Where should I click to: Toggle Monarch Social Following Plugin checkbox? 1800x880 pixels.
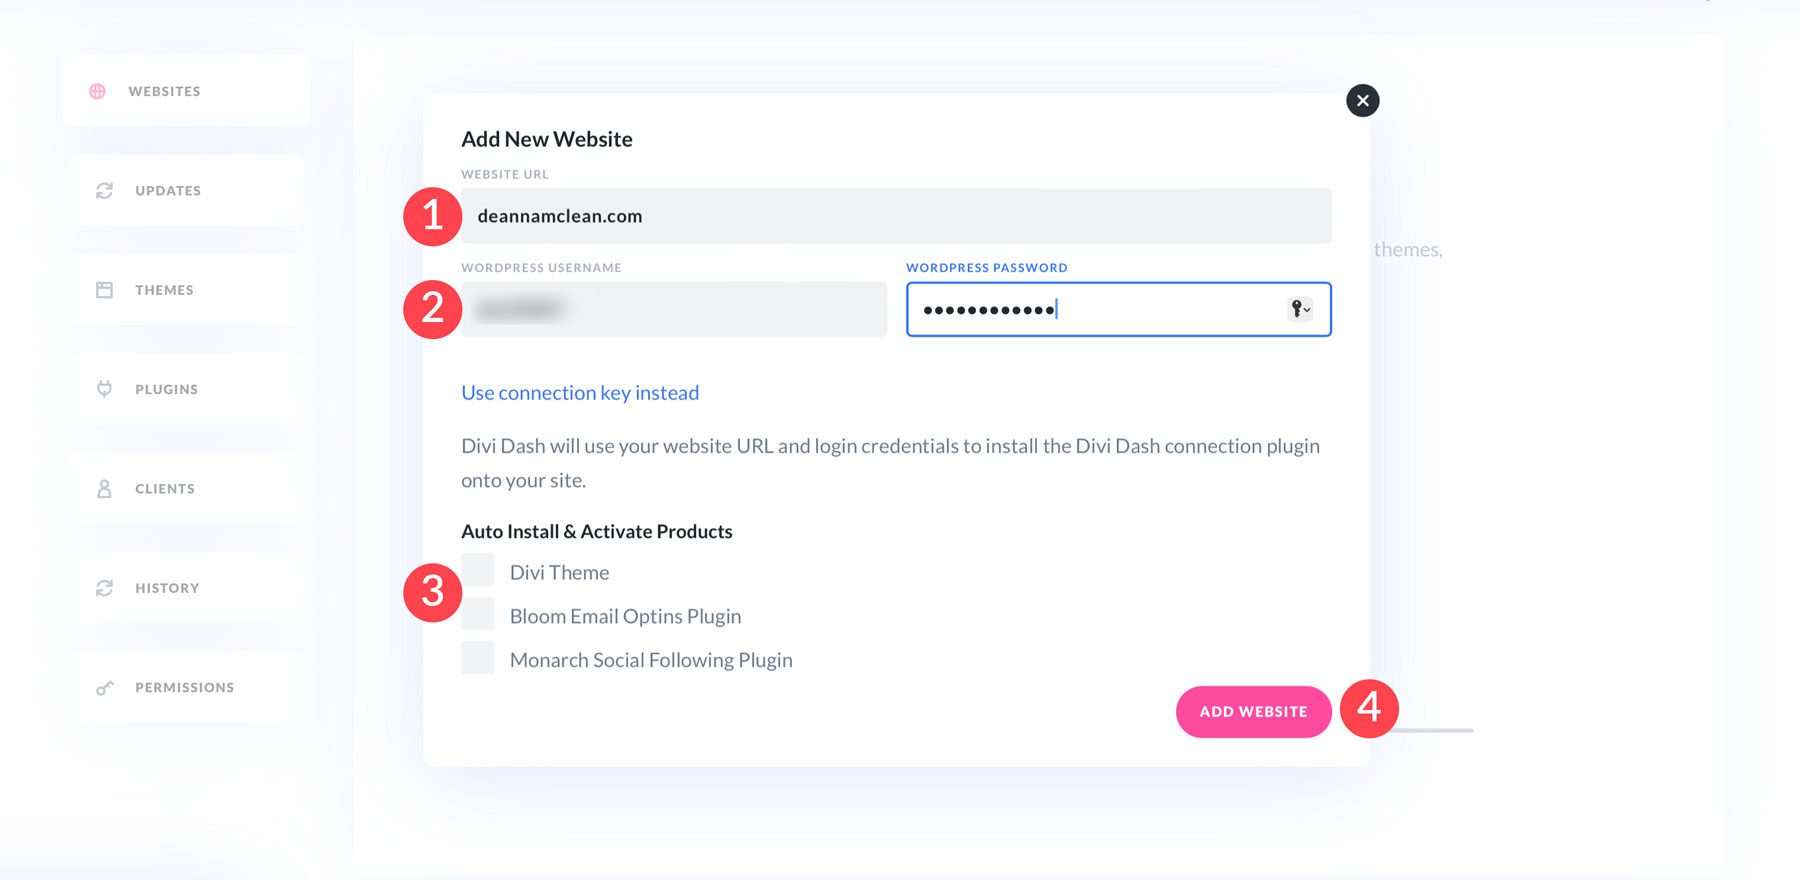pyautogui.click(x=477, y=657)
